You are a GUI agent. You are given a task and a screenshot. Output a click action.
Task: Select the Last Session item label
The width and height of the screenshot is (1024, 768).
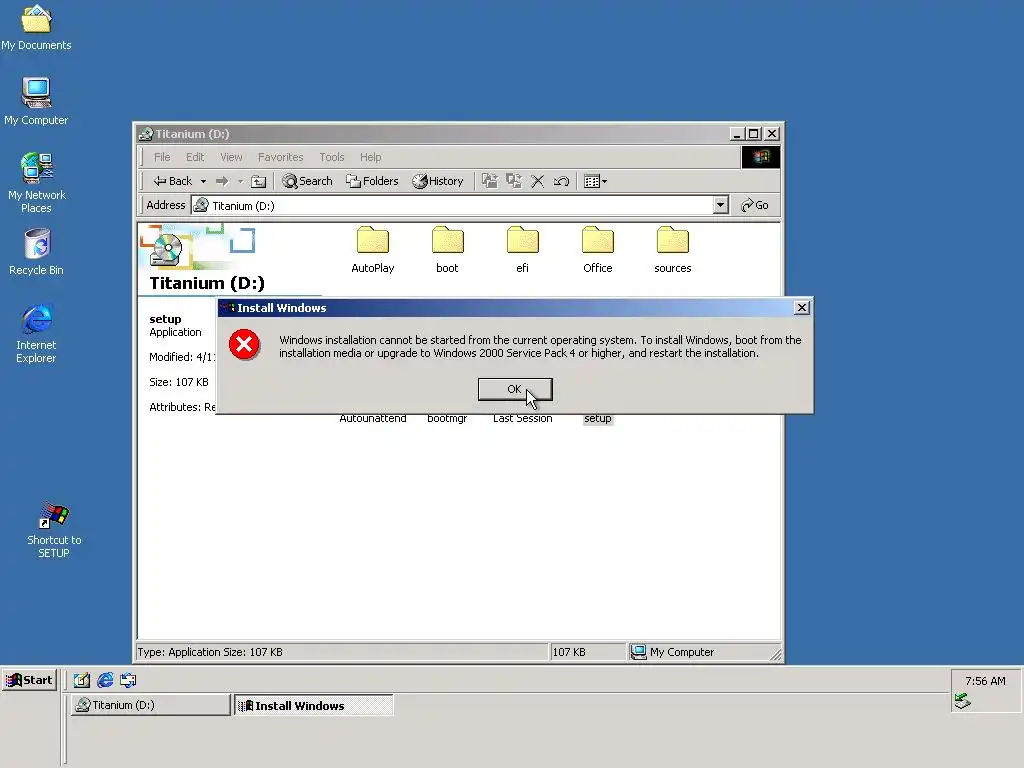pos(522,419)
